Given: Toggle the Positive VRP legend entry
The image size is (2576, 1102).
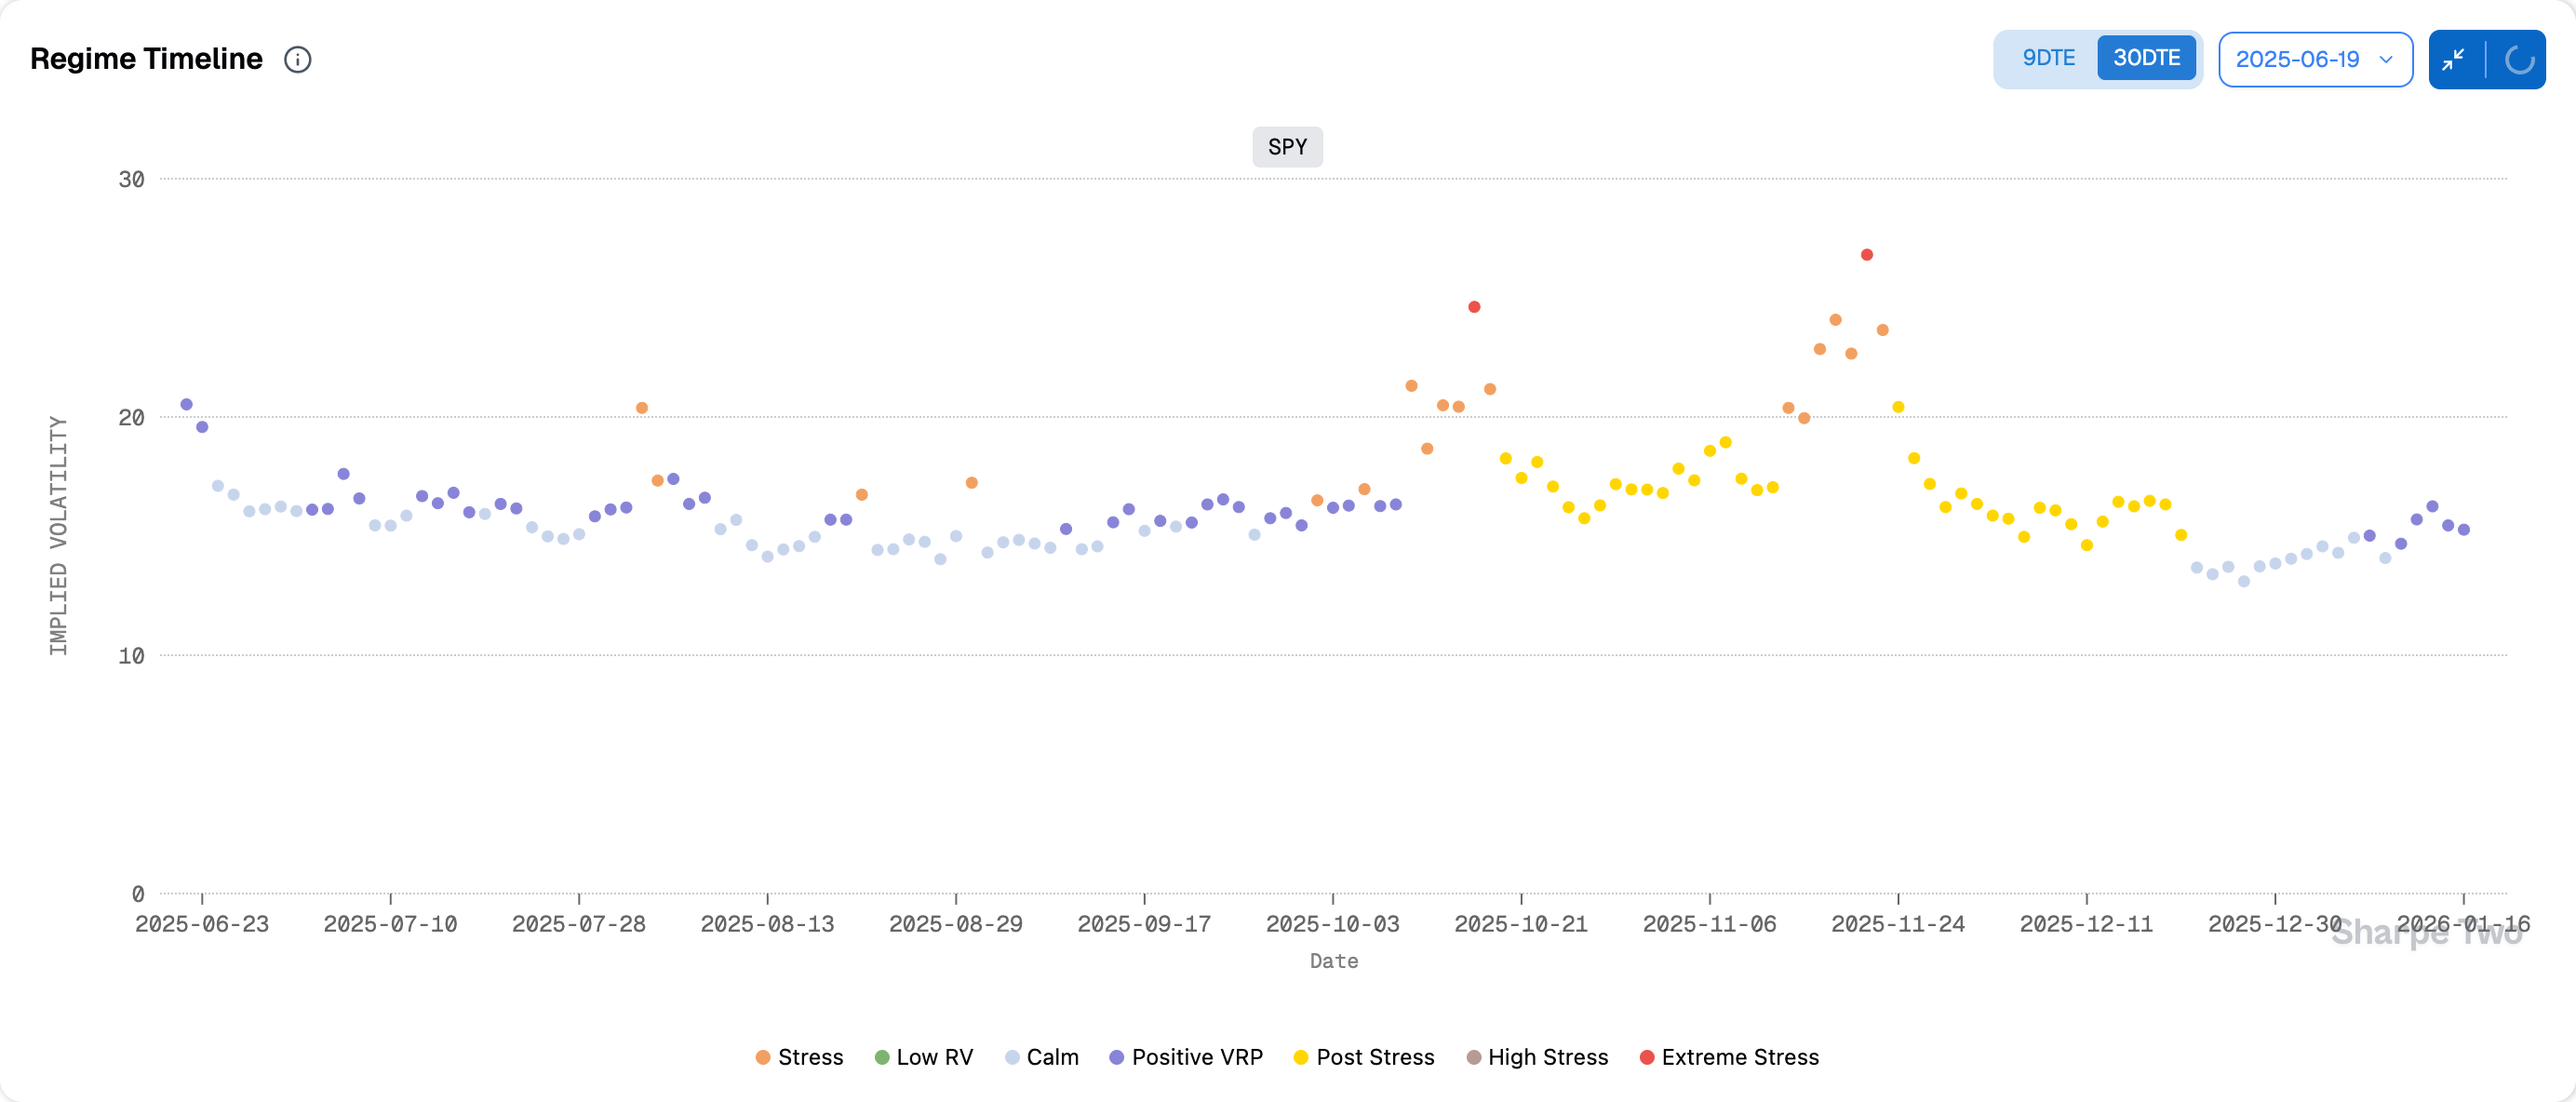Looking at the screenshot, I should click(x=1186, y=1057).
